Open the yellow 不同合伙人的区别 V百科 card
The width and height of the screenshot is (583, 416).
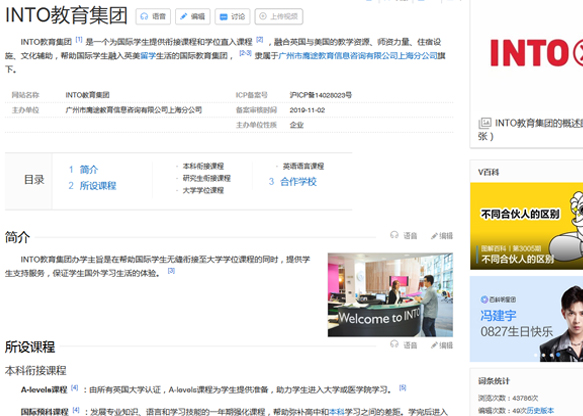[526, 226]
